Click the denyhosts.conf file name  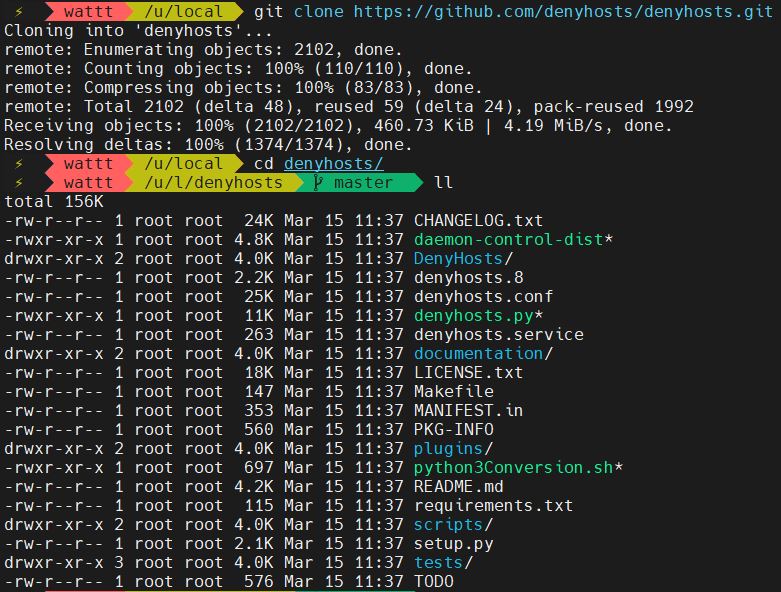pyautogui.click(x=483, y=296)
